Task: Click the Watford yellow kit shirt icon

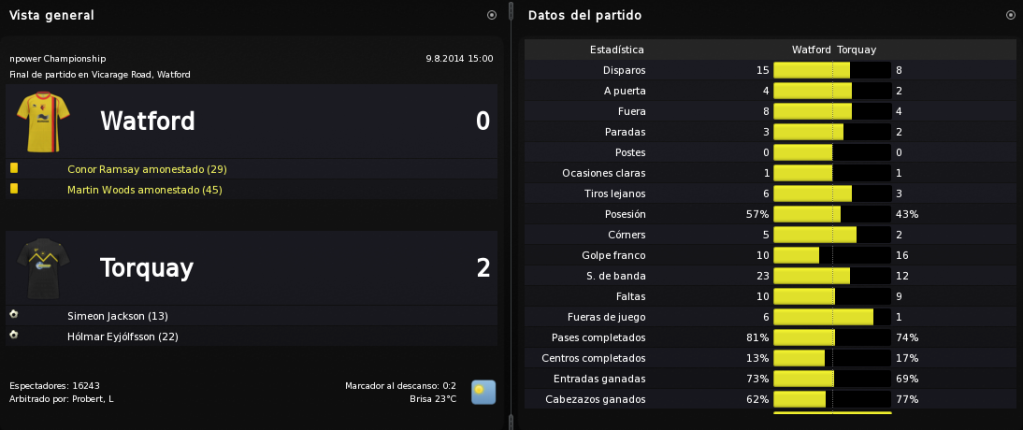Action: (x=42, y=121)
